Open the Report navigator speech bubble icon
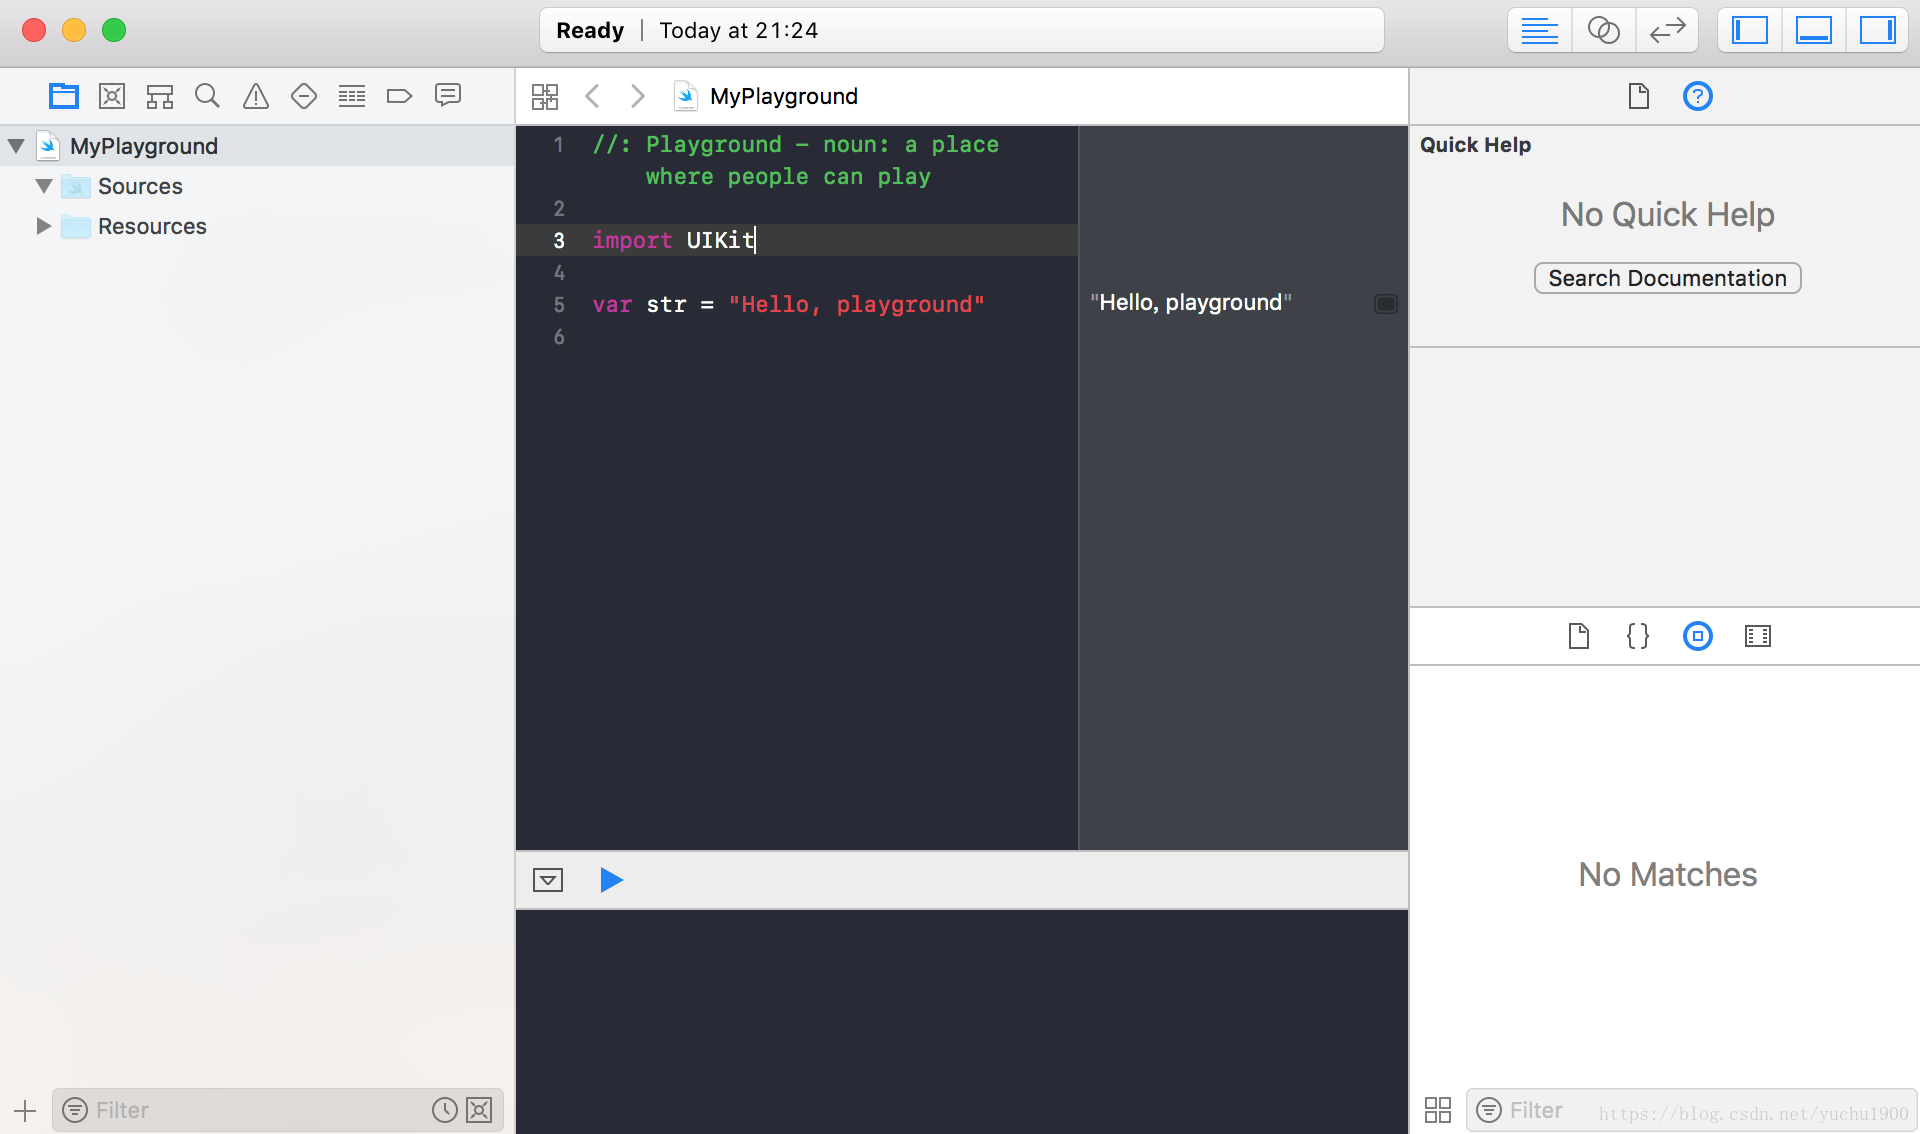 (x=448, y=95)
